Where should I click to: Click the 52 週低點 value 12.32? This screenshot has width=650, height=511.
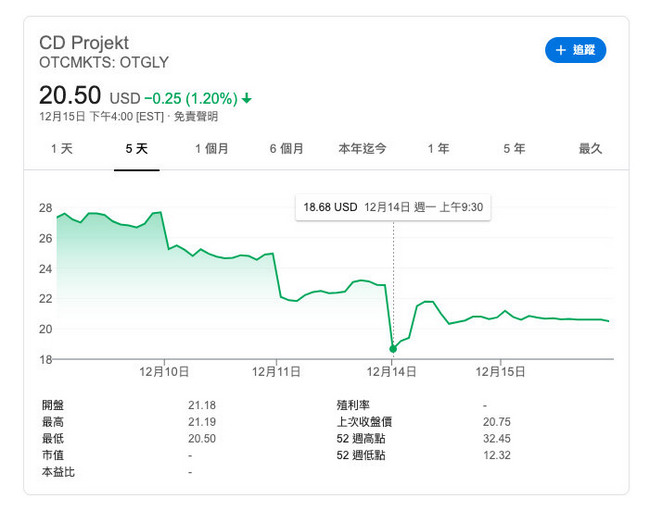(x=497, y=455)
